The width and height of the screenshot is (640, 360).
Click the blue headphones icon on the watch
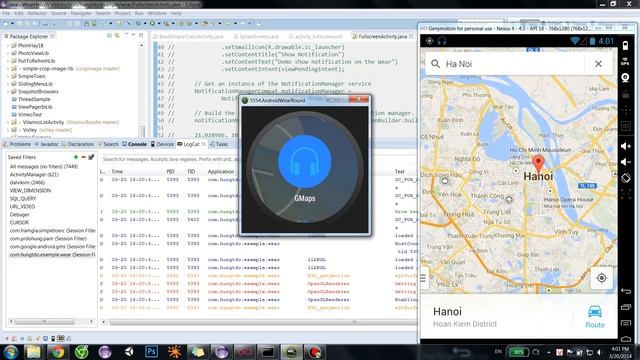[304, 162]
